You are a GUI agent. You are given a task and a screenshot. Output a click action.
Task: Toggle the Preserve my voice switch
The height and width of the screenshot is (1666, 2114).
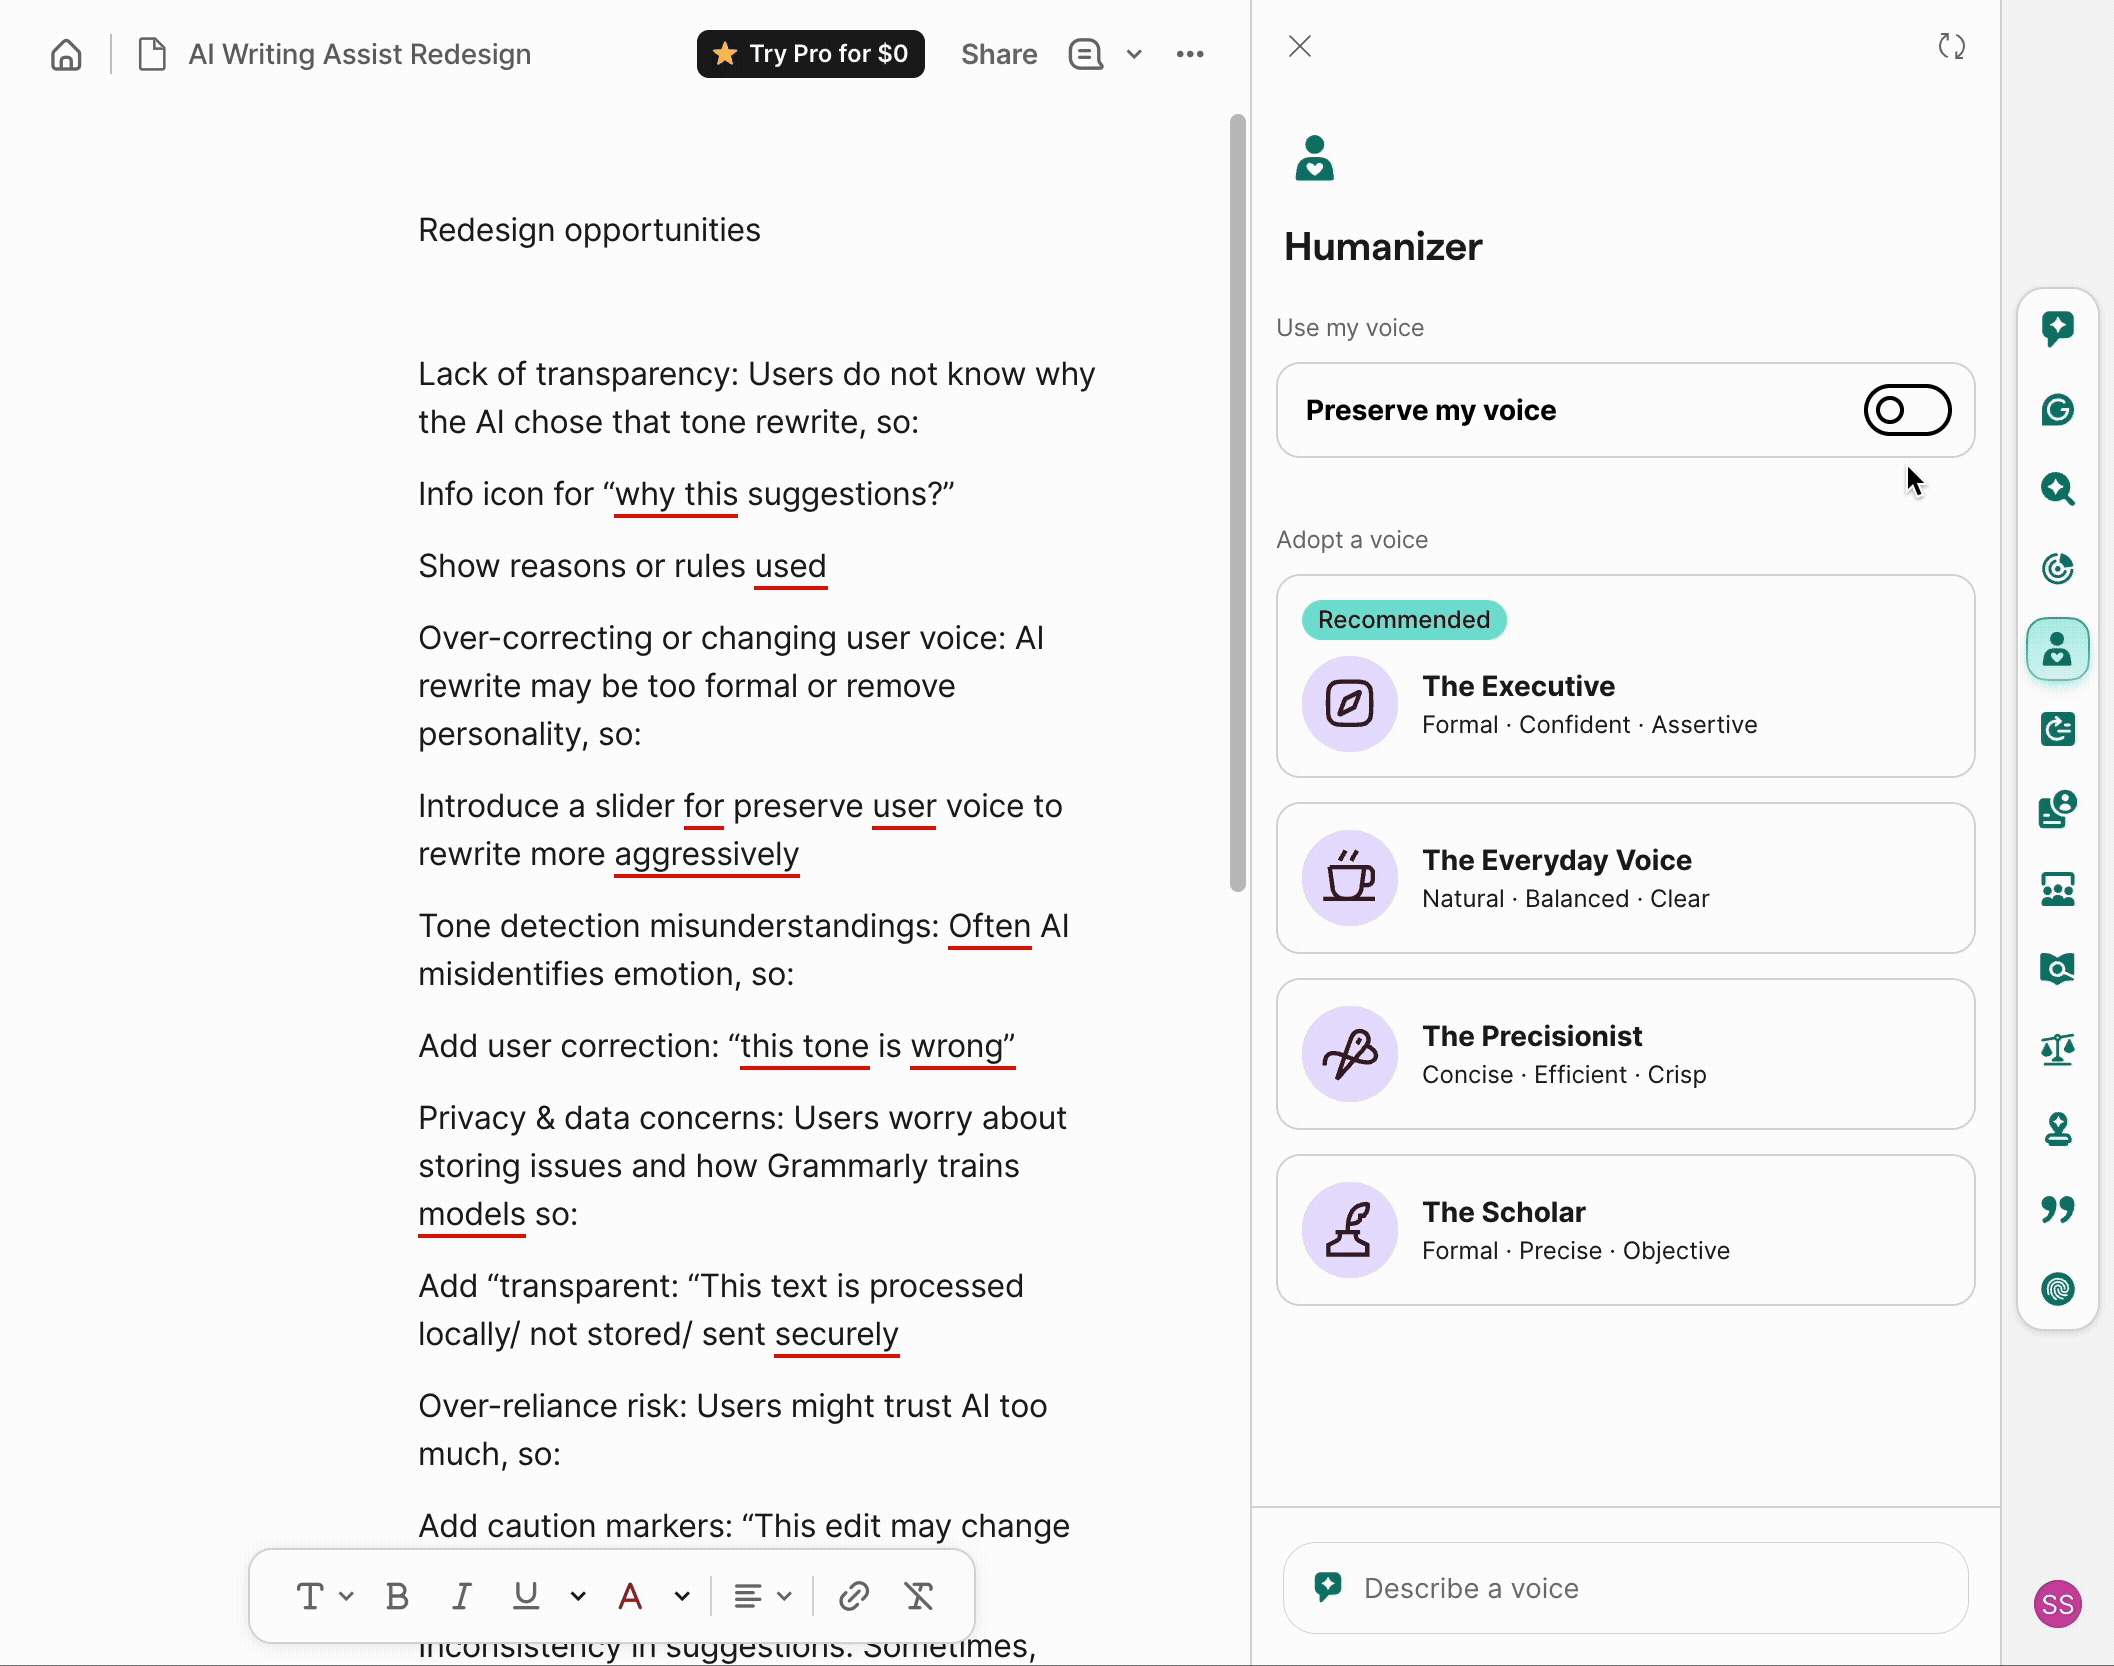1907,410
